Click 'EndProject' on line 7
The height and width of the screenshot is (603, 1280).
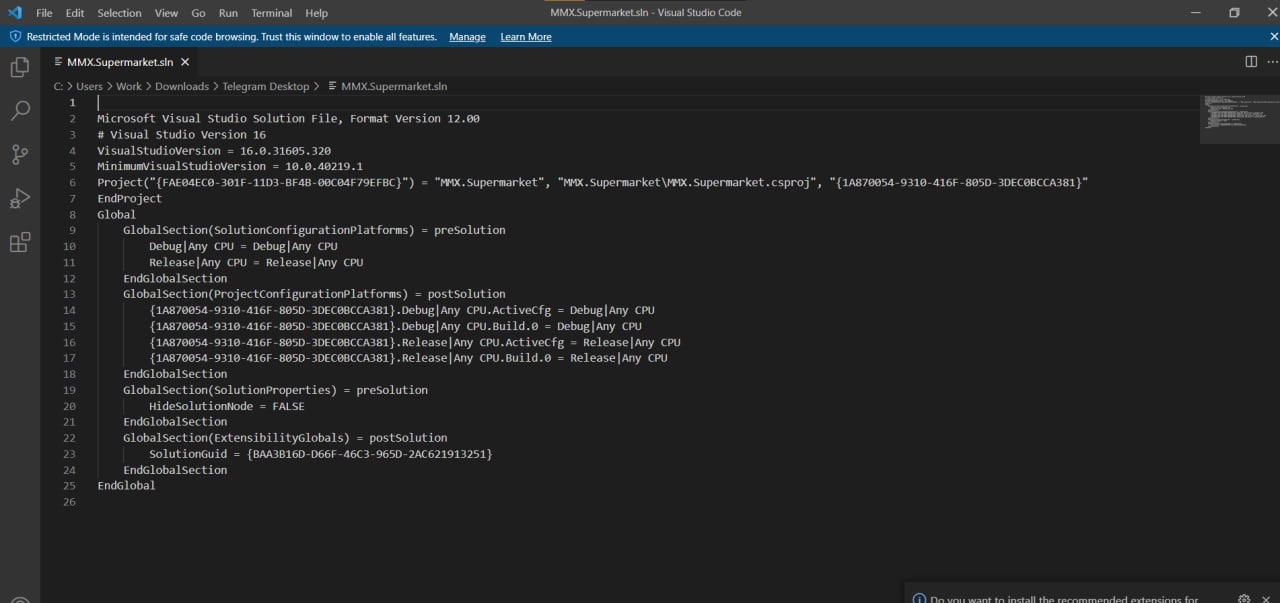click(129, 198)
